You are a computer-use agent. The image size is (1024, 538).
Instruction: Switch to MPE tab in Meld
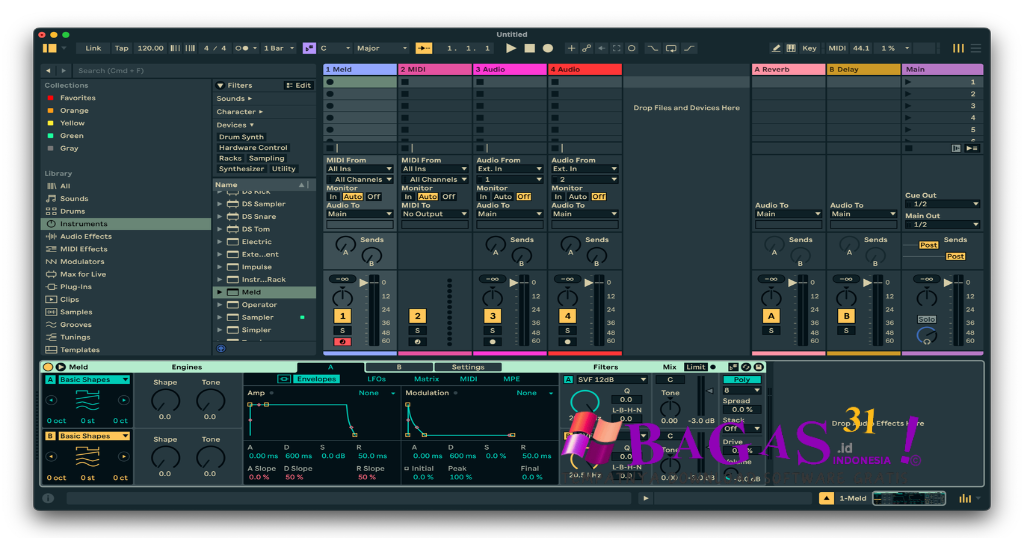coord(511,379)
